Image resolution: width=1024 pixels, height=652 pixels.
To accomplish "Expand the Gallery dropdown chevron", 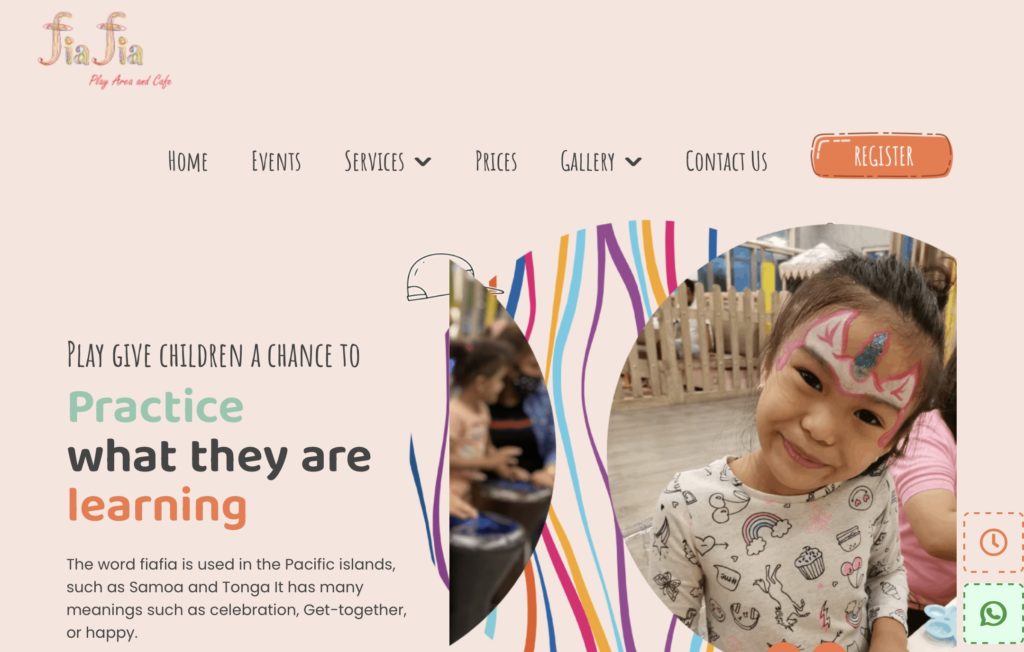I will [633, 161].
